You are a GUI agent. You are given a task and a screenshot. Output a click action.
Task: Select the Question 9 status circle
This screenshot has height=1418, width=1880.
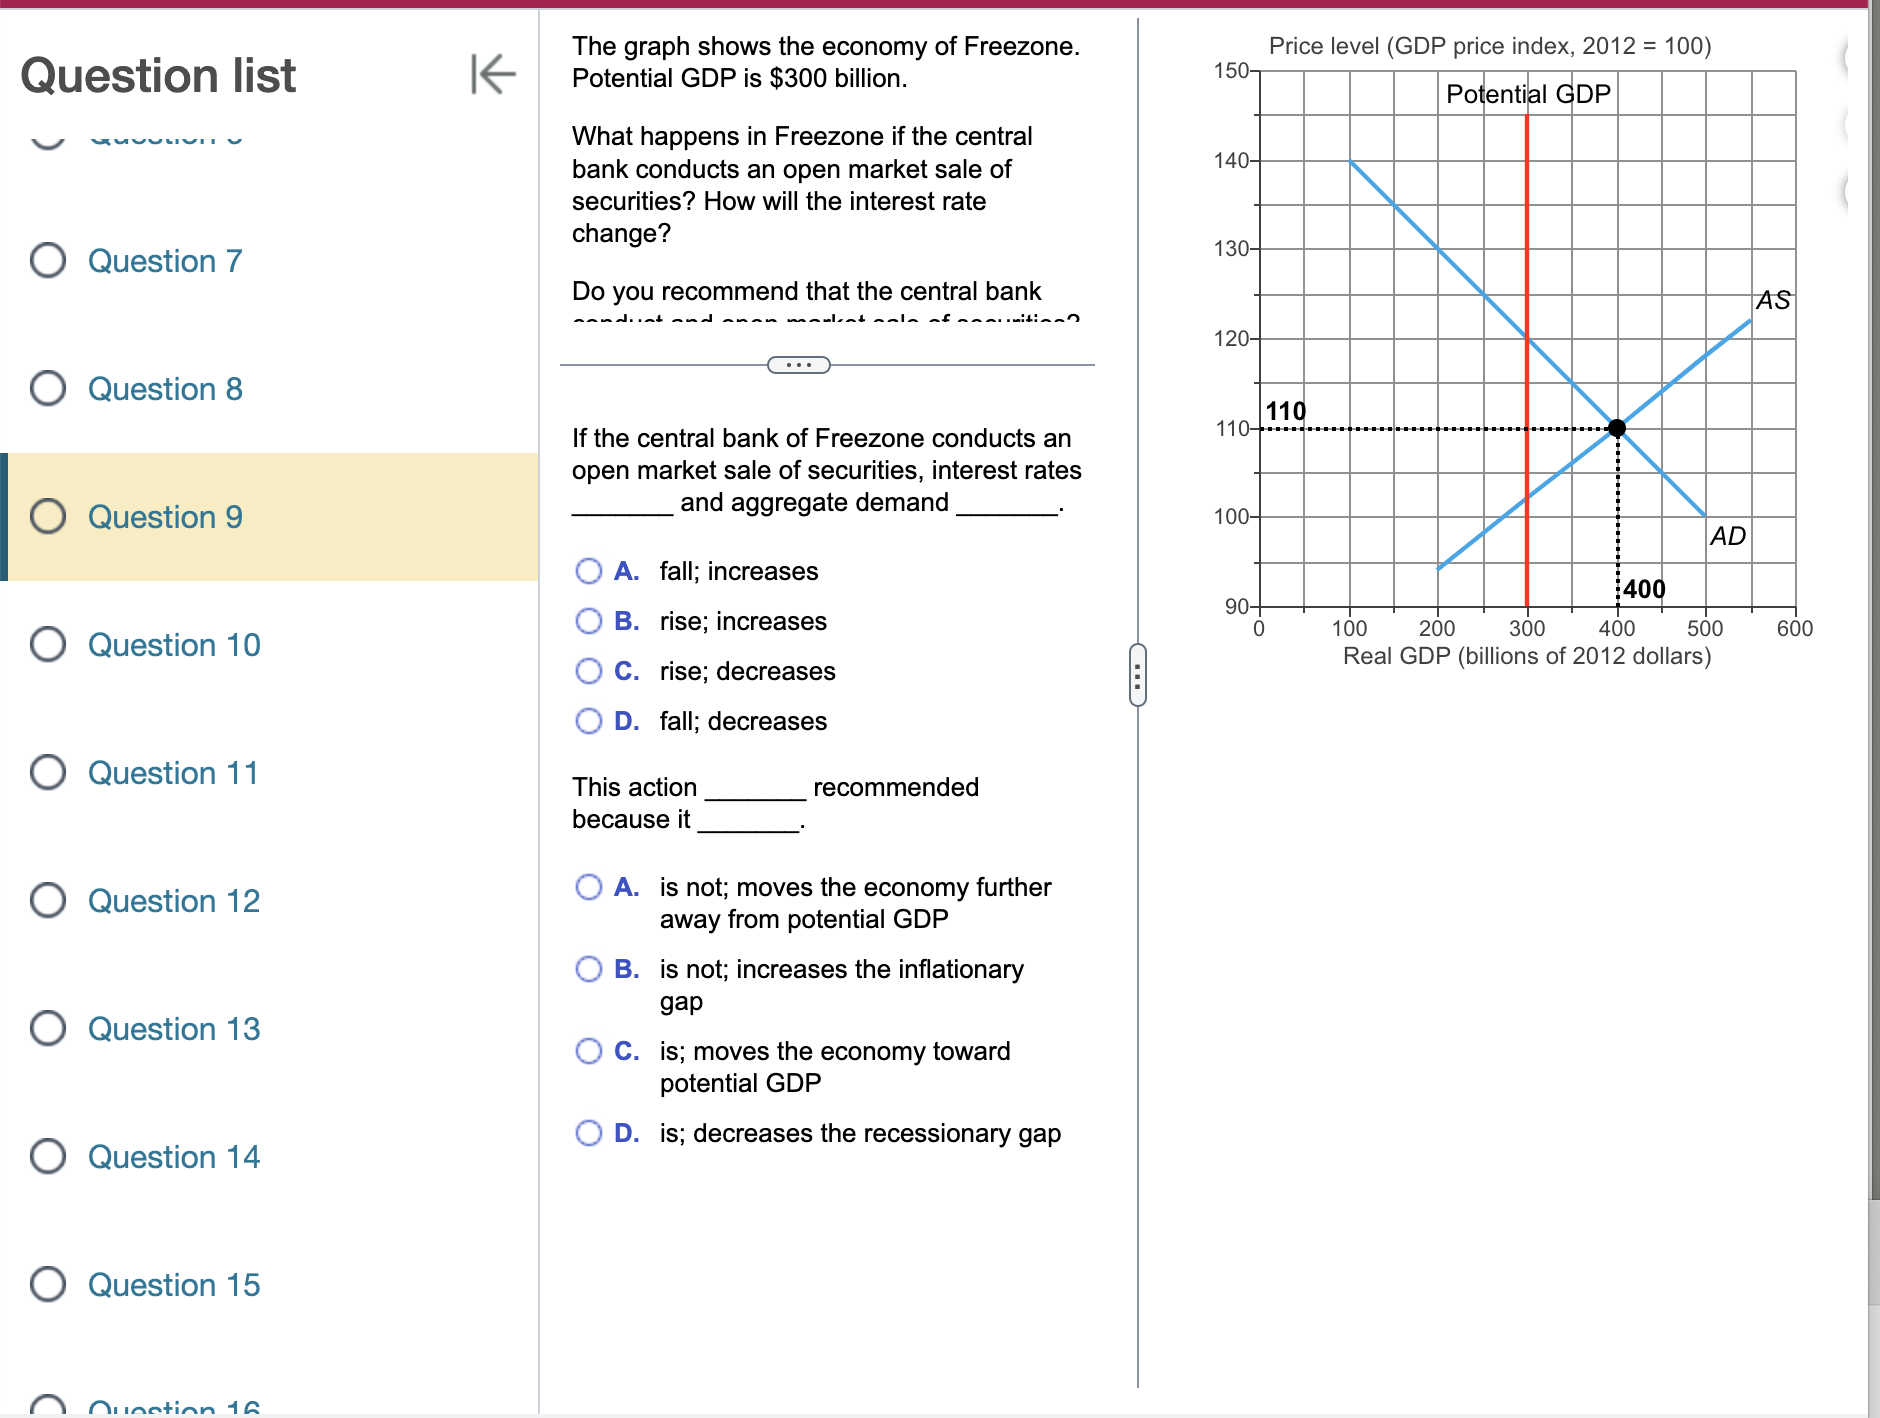pos(46,517)
